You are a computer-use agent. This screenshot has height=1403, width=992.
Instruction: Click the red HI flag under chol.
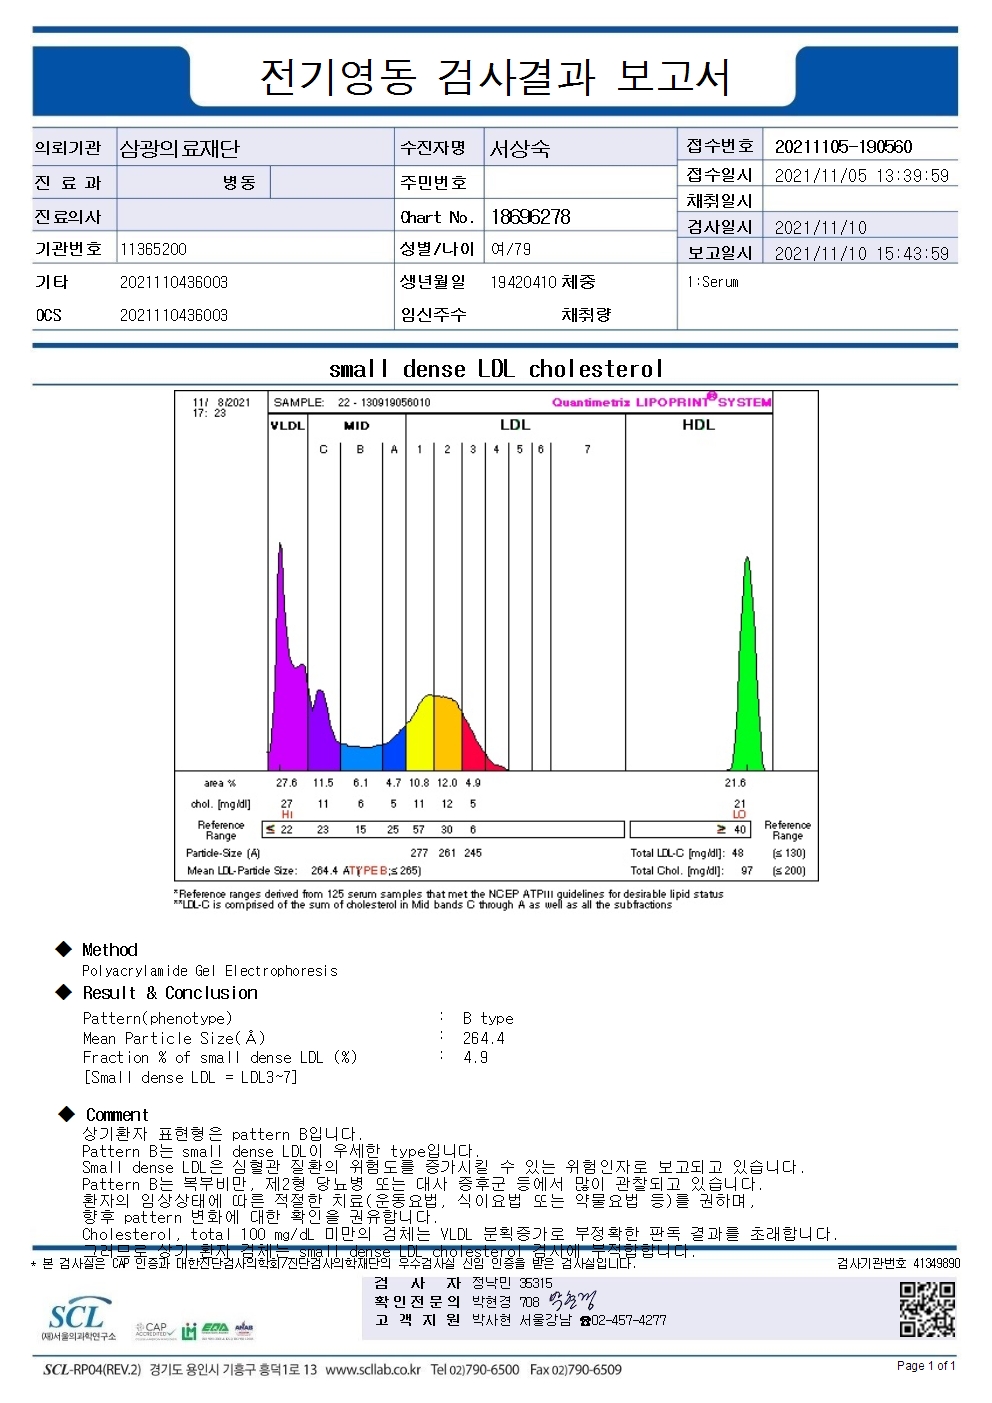[x=287, y=815]
